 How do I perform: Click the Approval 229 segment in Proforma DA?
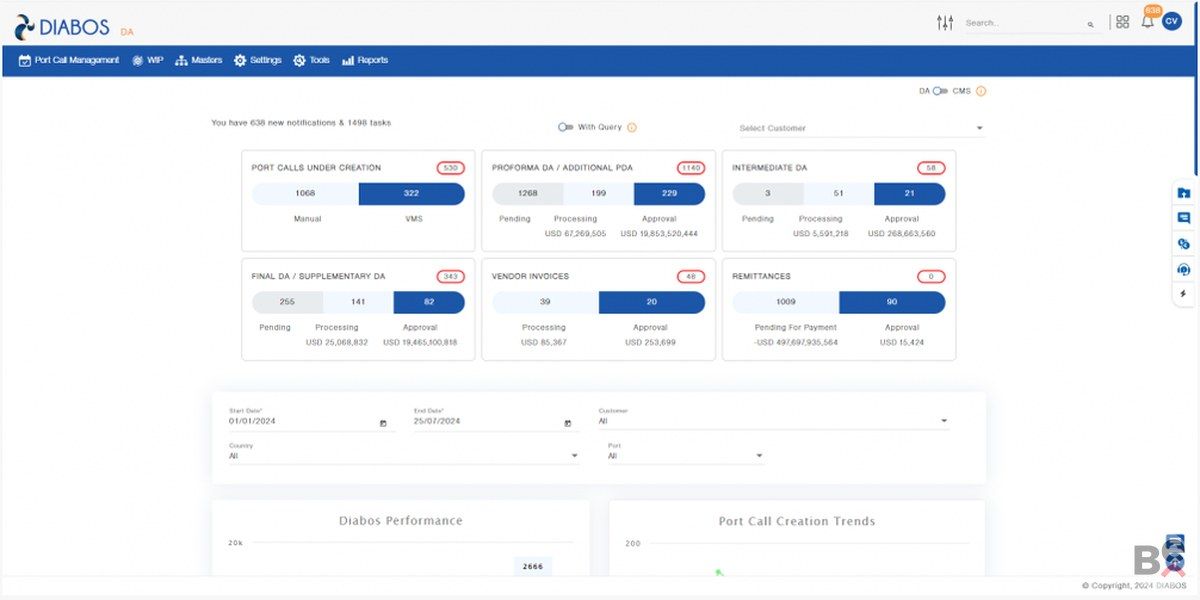(x=669, y=193)
